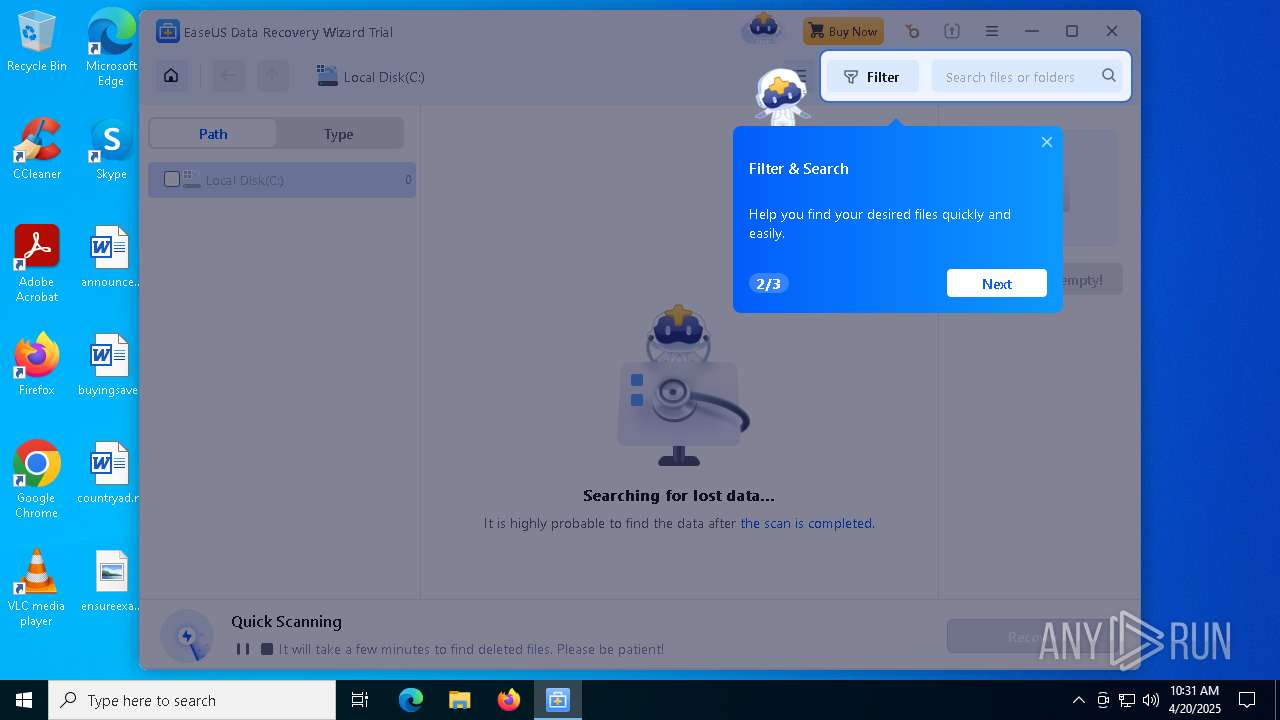Stop the quick scan
The image size is (1280, 720).
point(267,649)
